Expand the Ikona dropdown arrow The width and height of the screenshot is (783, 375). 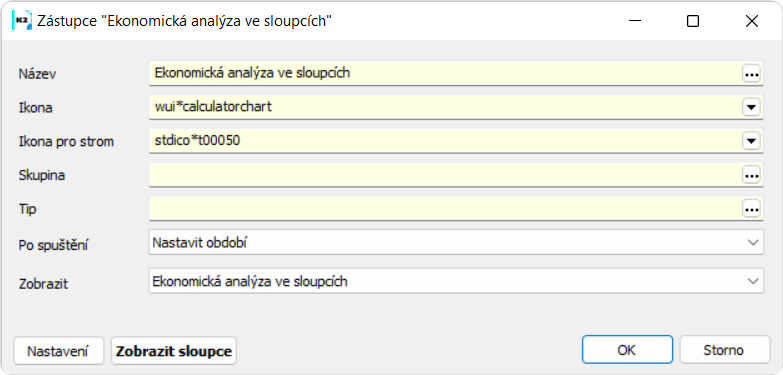751,107
